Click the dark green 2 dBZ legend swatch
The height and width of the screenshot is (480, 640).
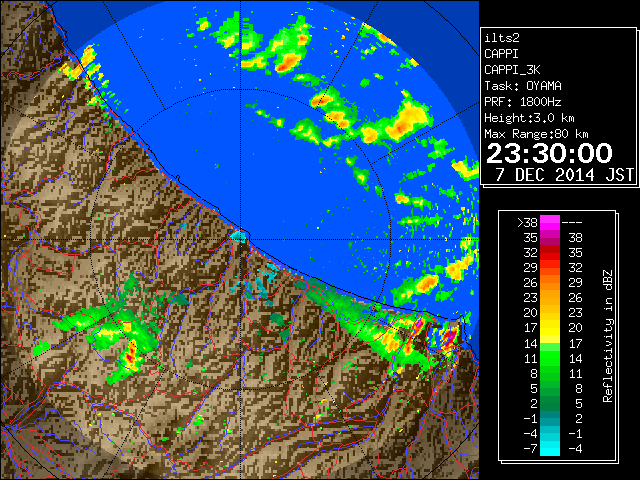(550, 403)
